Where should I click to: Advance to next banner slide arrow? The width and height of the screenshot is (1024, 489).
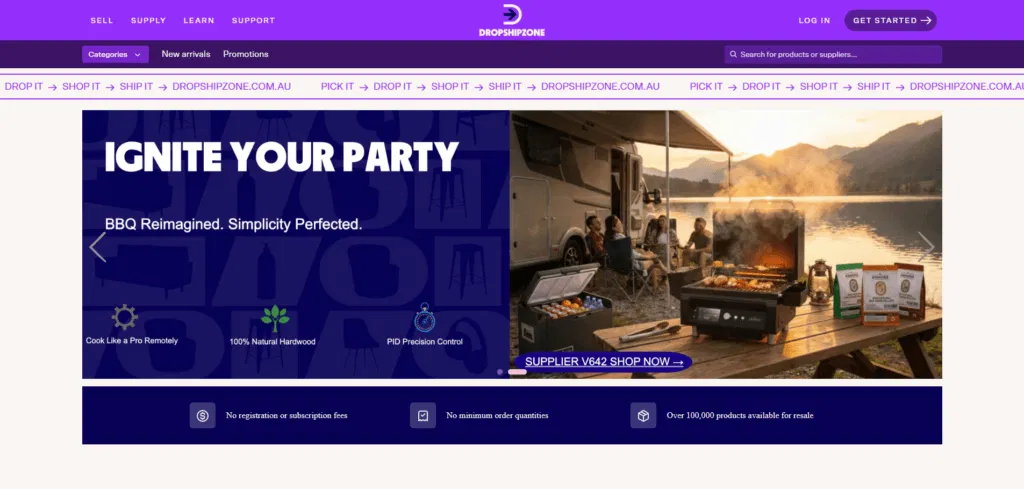coord(926,246)
